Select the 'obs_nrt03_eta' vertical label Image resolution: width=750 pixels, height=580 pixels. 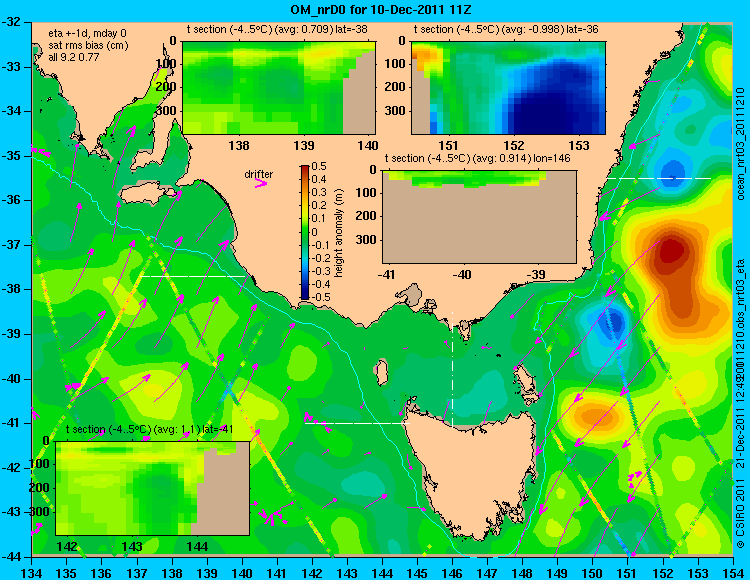point(741,296)
